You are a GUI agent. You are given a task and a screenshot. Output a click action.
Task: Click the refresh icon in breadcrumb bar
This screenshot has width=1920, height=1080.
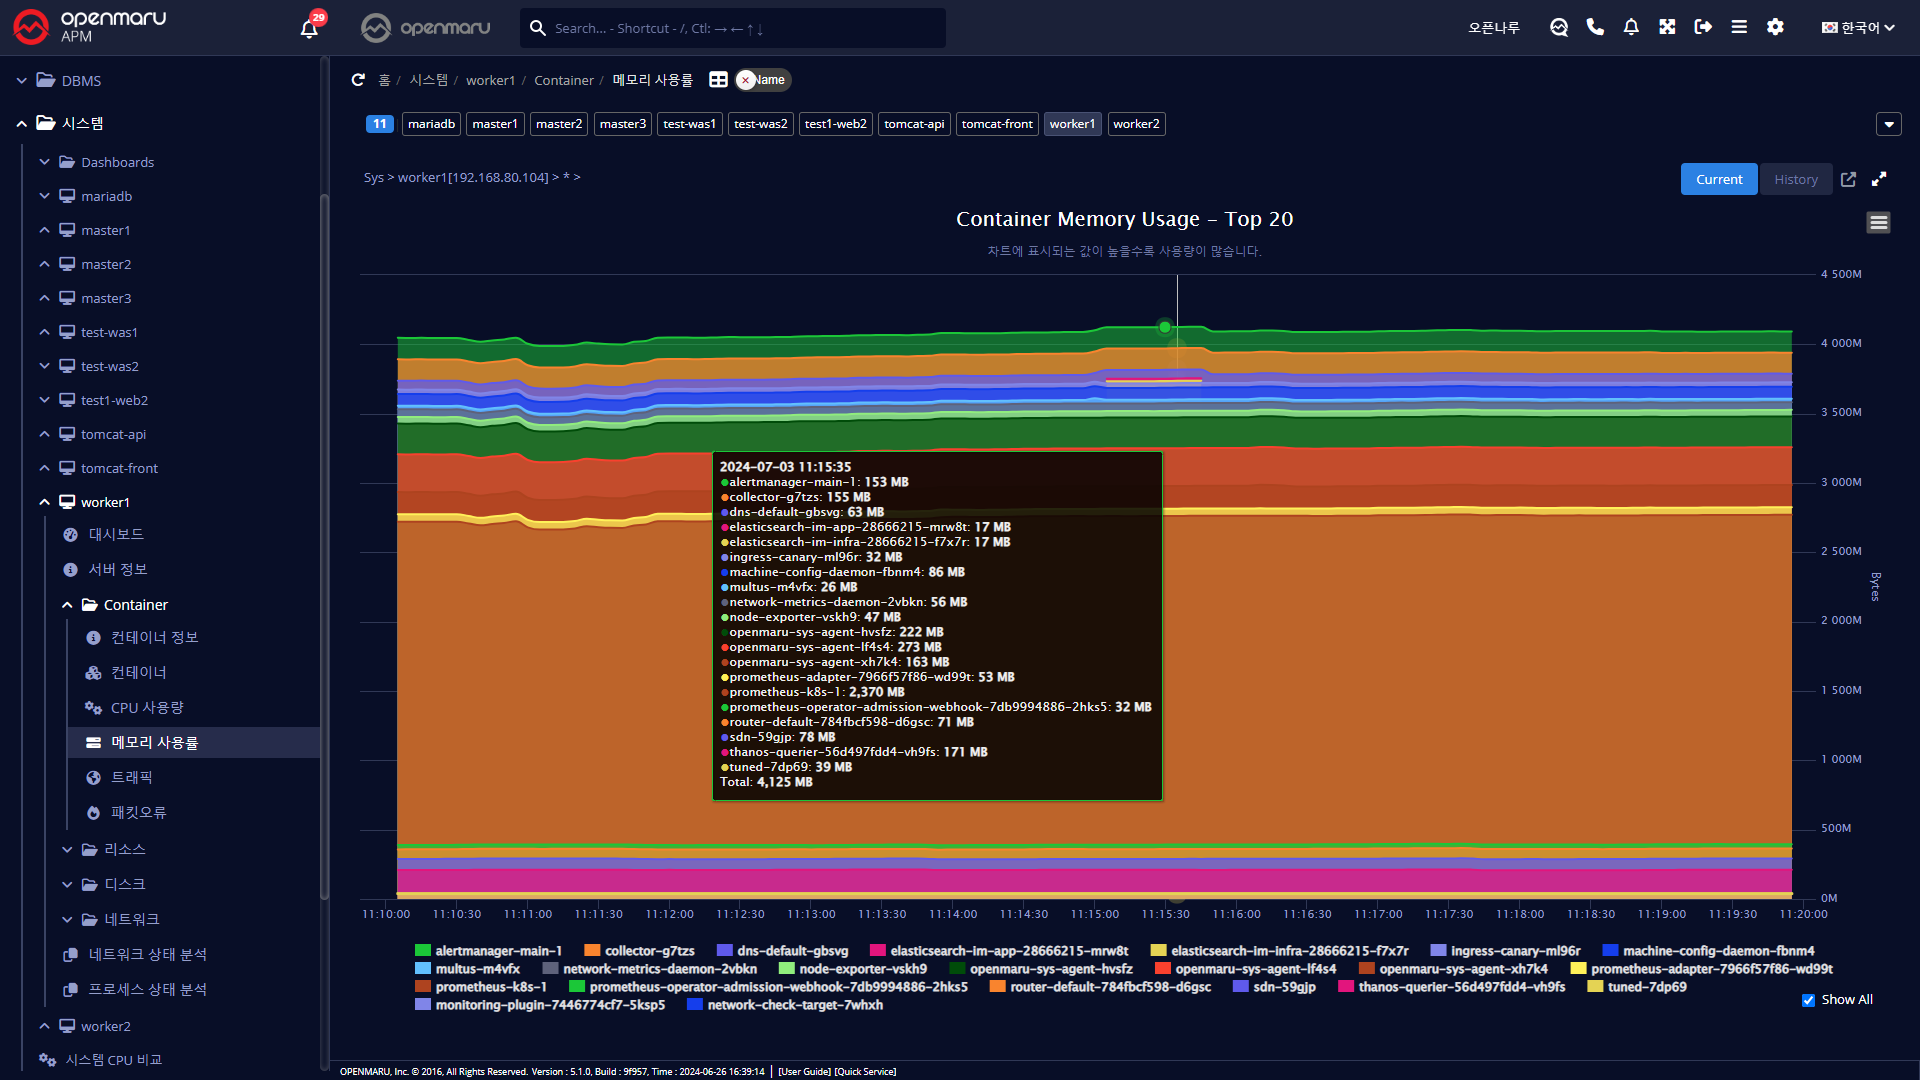pyautogui.click(x=358, y=80)
